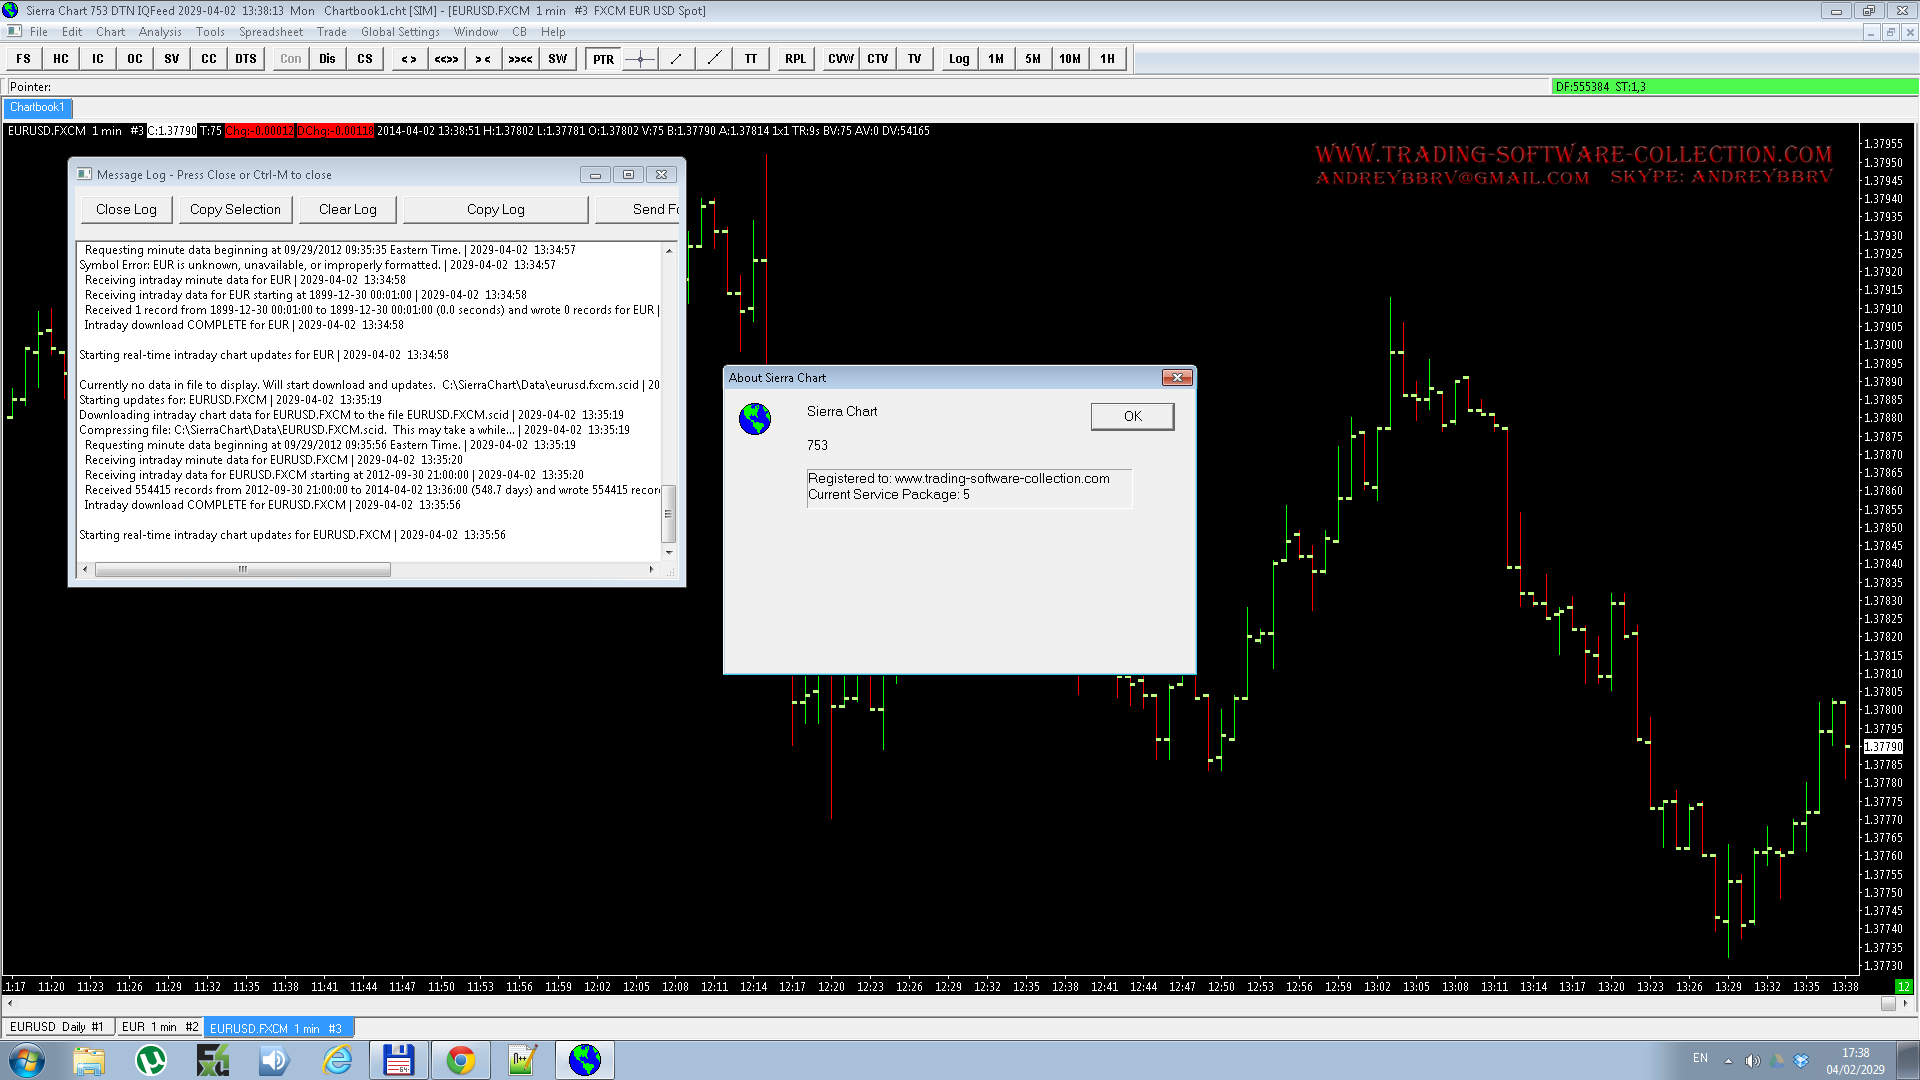Open the Global Settings menu
Viewport: 1920px width, 1080px height.
400,32
